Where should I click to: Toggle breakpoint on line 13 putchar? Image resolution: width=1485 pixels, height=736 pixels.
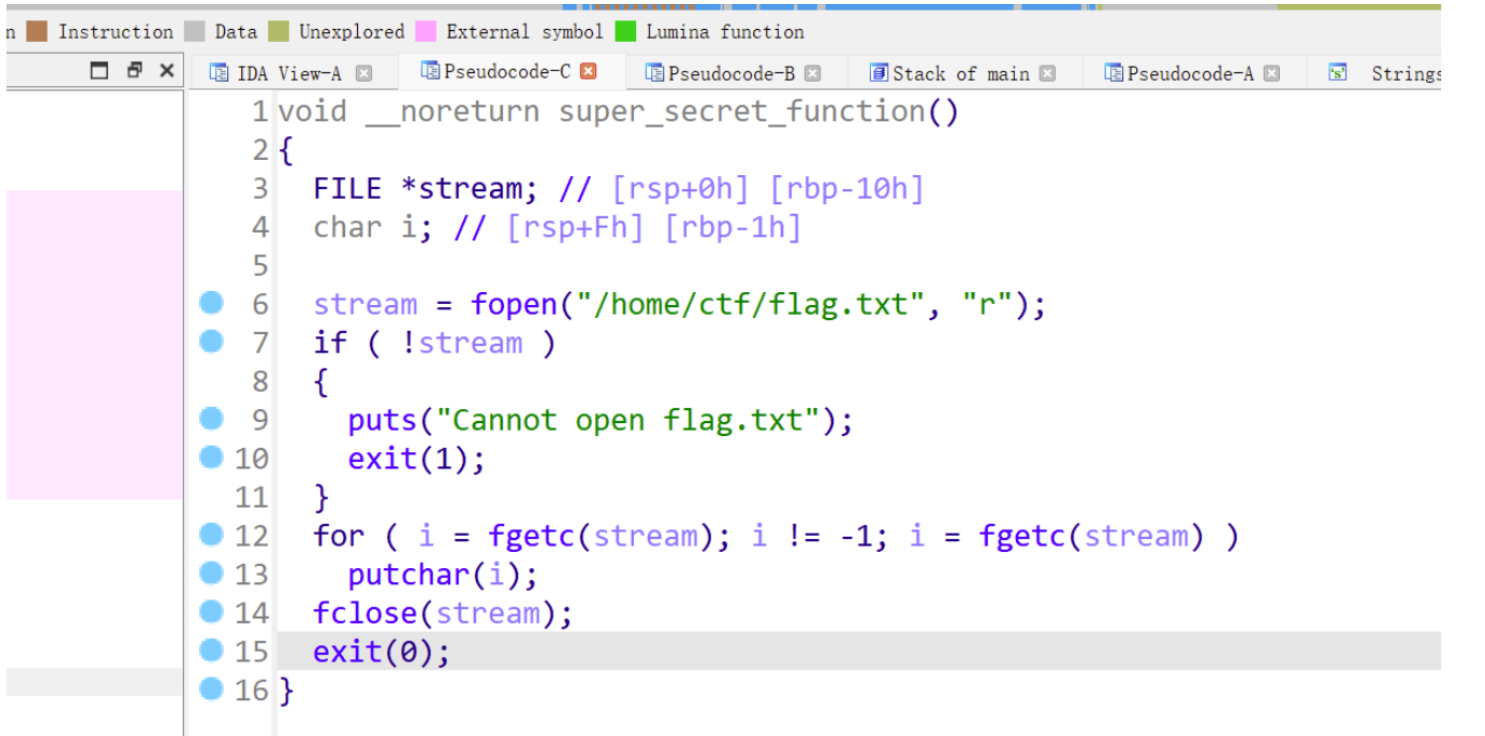[211, 573]
